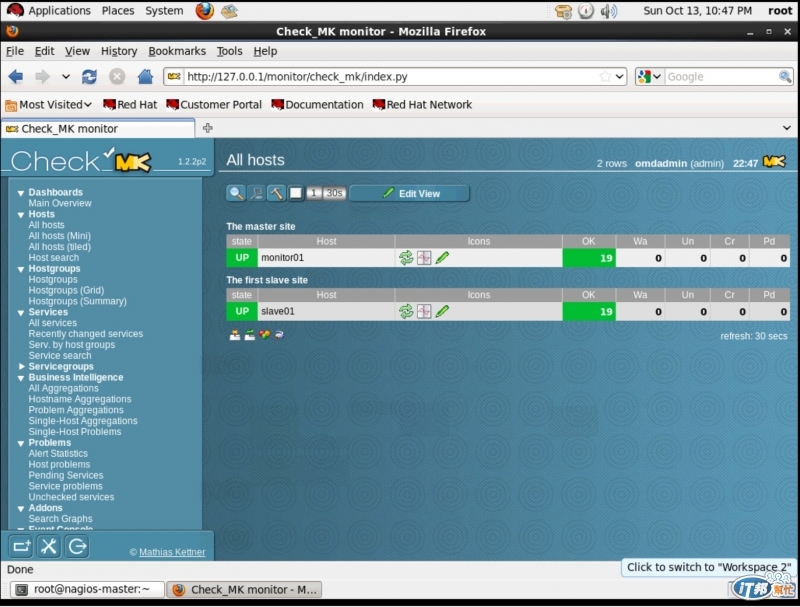Click the crossed tools icon at sidebar bottom
Image resolution: width=800 pixels, height=607 pixels.
[49, 546]
